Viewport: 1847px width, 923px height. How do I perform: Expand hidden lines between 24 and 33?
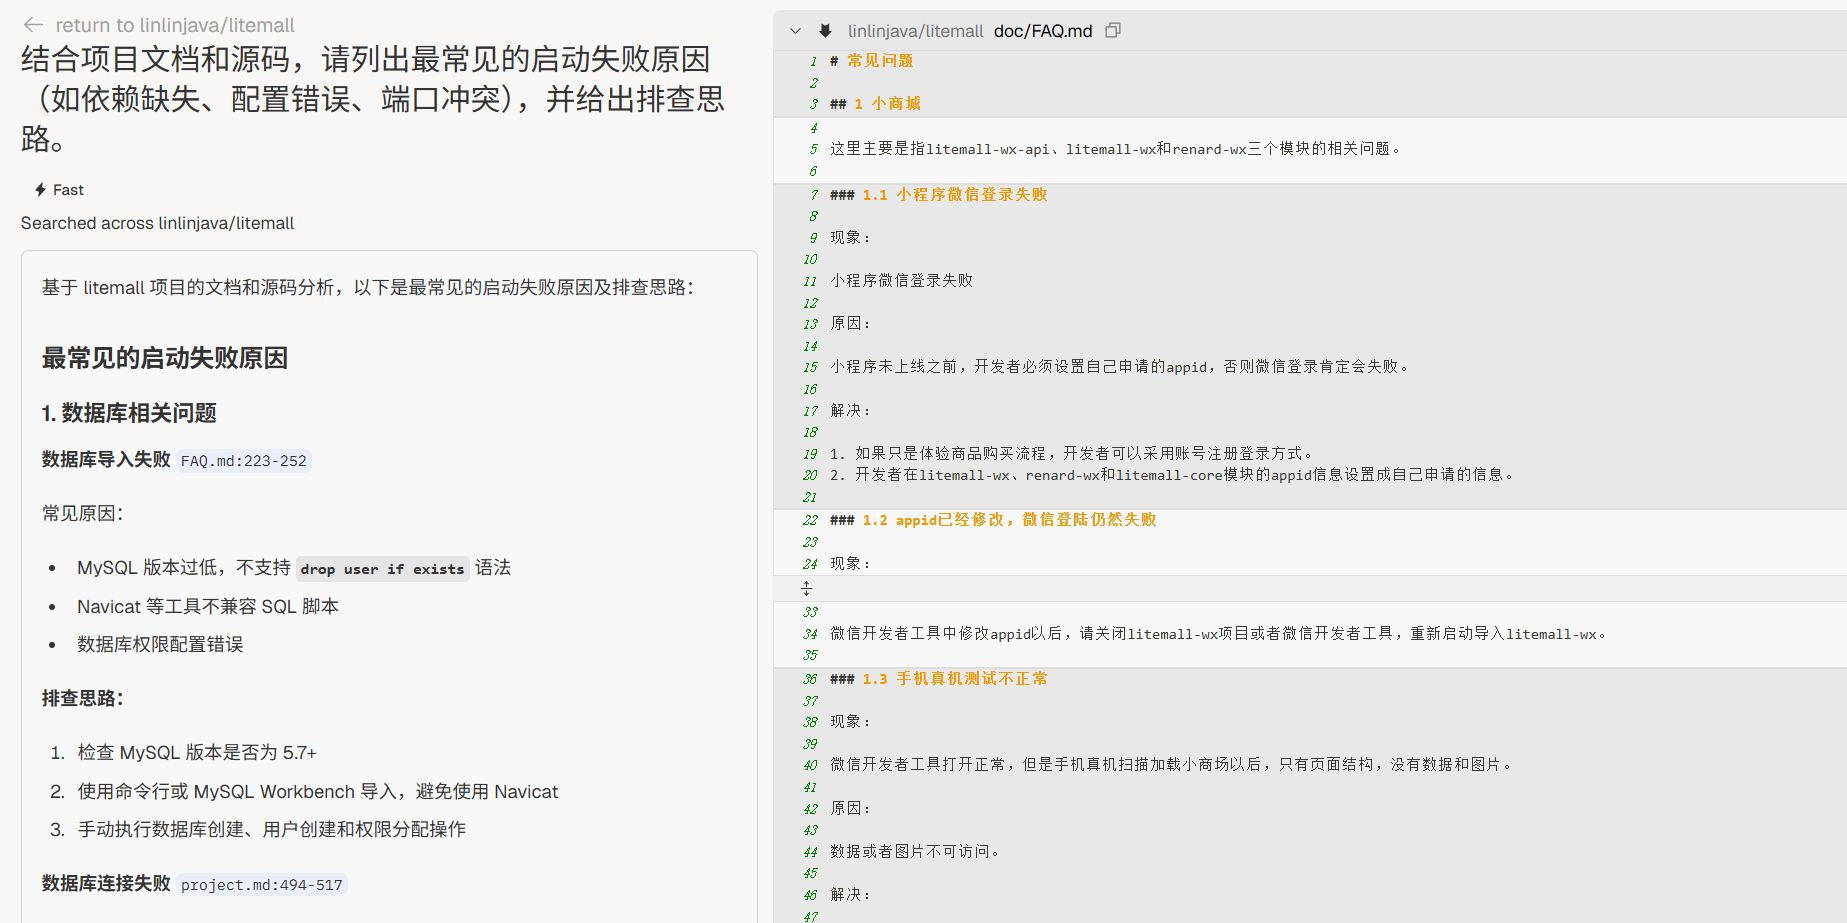[x=806, y=589]
